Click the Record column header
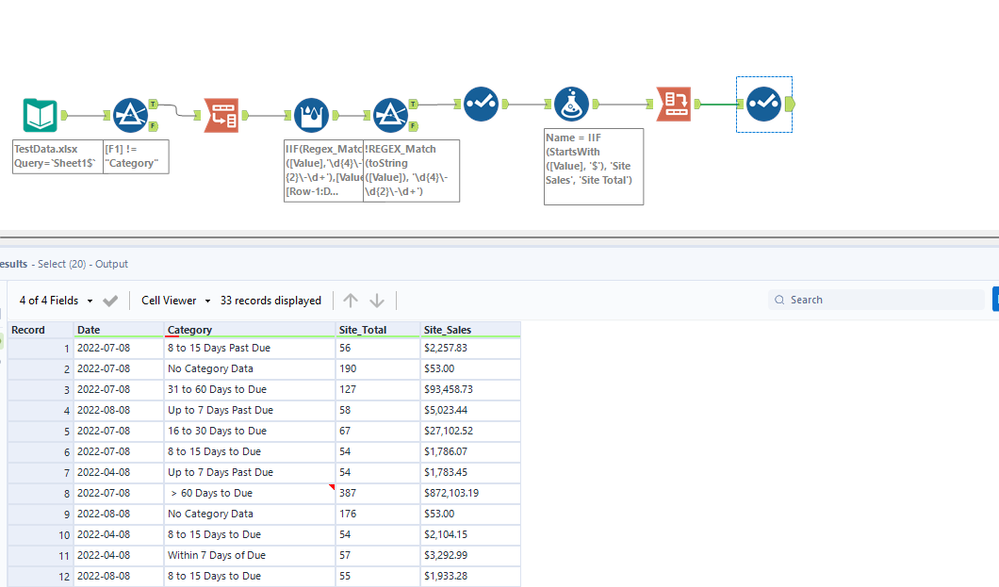 (41, 330)
